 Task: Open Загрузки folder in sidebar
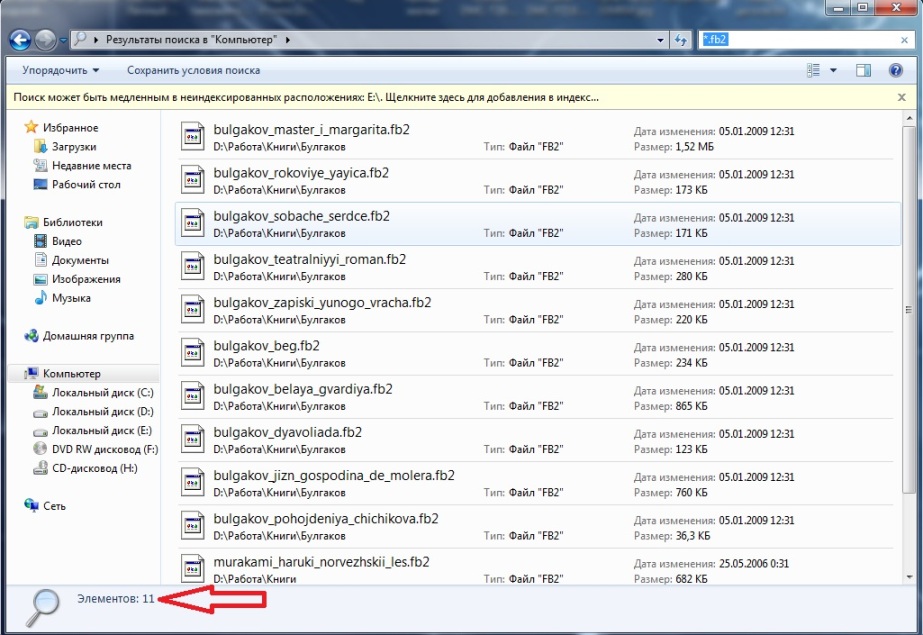pos(73,147)
